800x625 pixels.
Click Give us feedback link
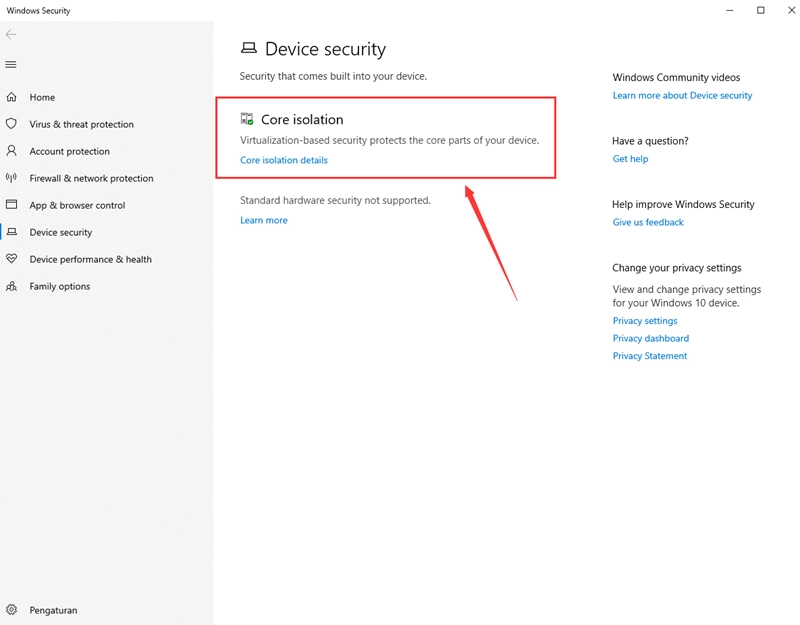pyautogui.click(x=648, y=222)
